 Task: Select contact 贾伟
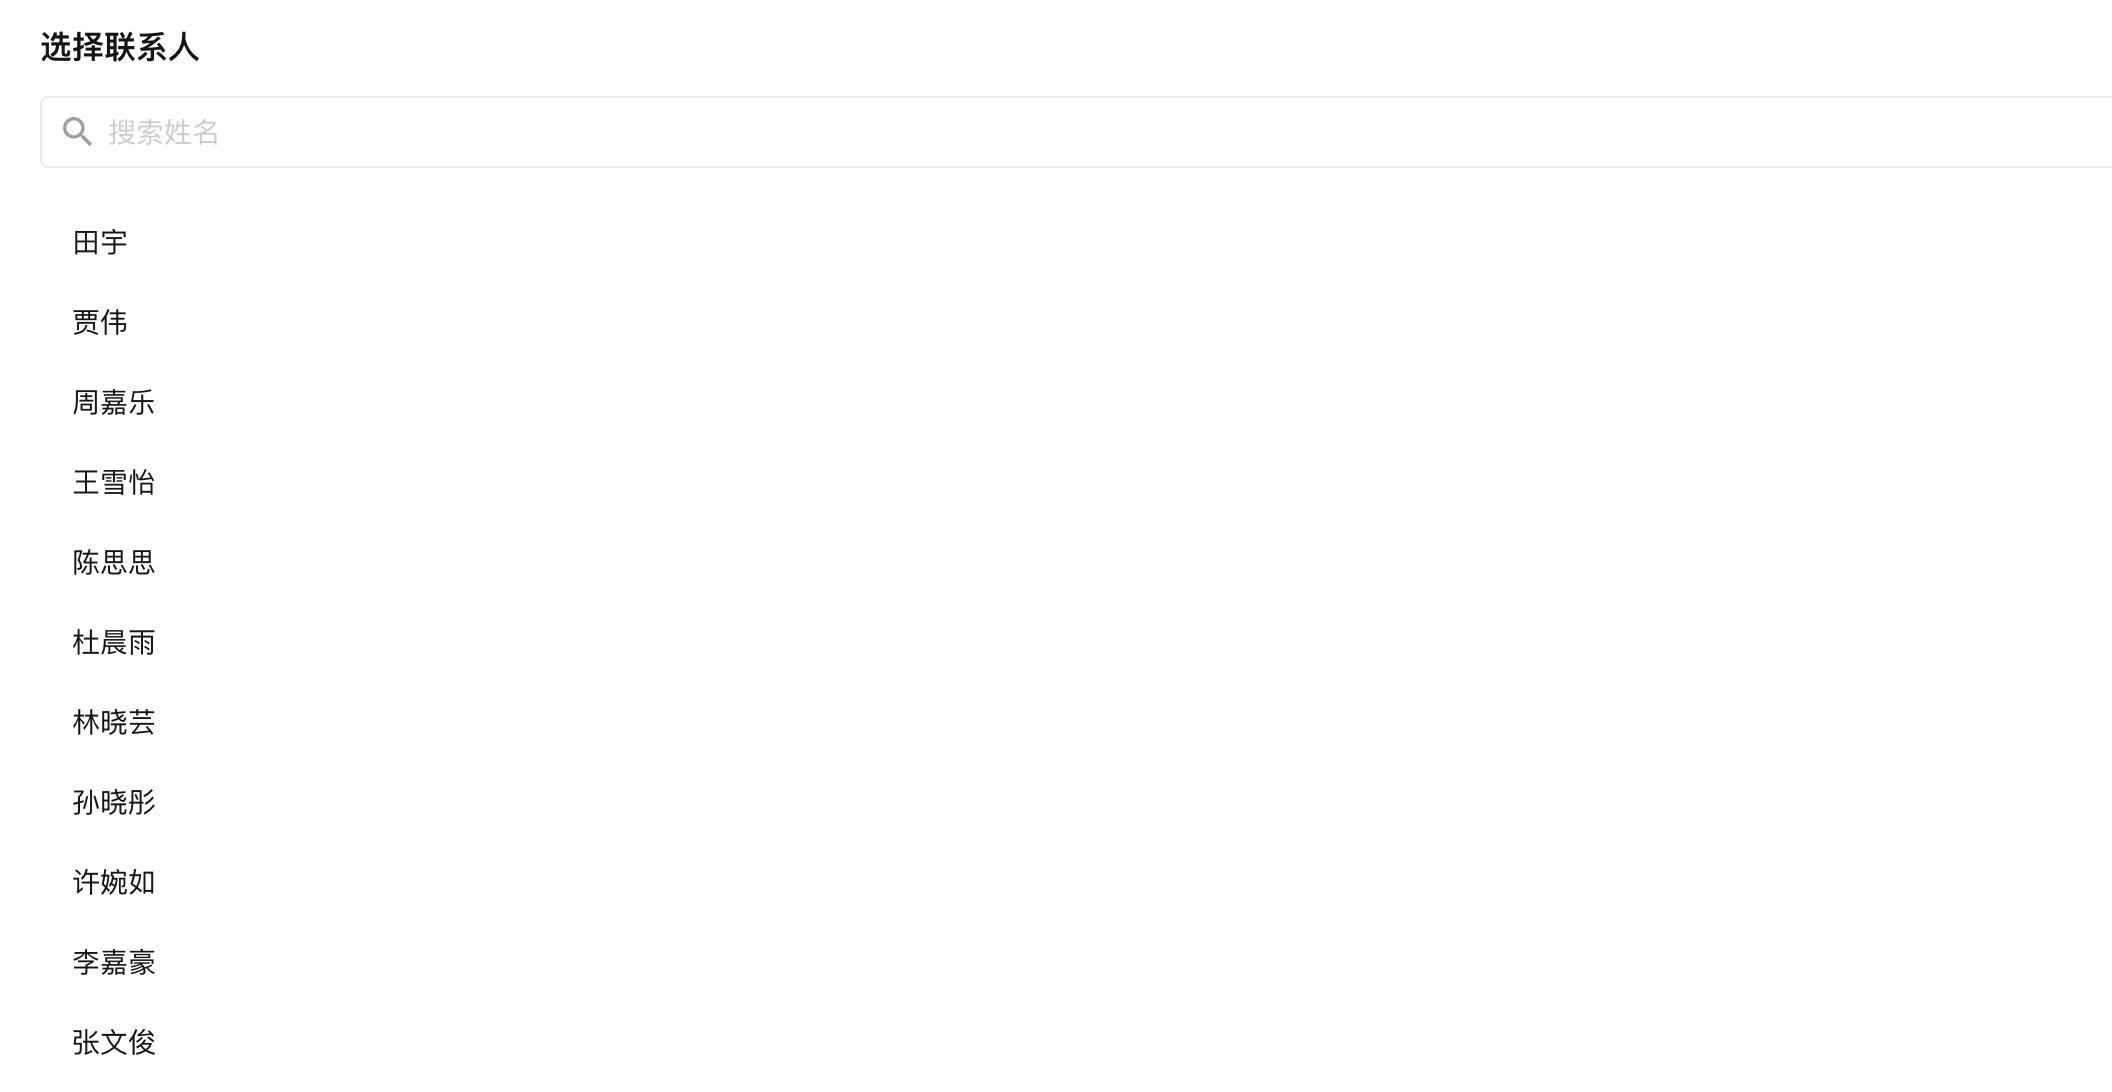1076,322
